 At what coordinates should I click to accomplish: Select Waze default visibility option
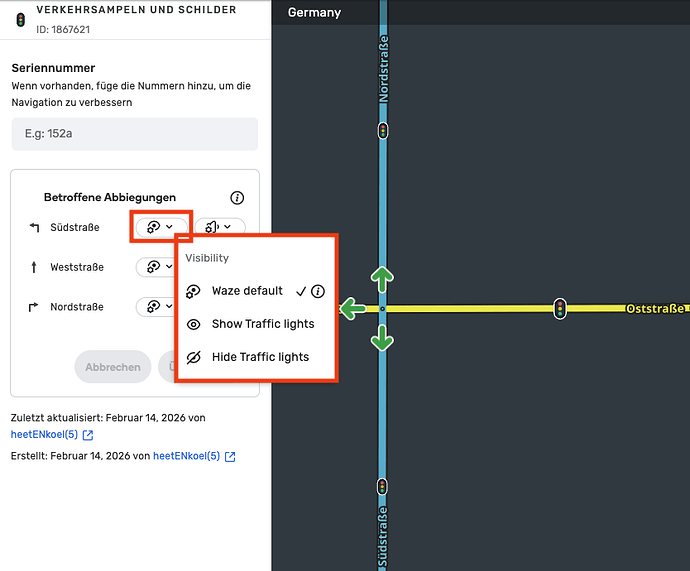pos(247,291)
